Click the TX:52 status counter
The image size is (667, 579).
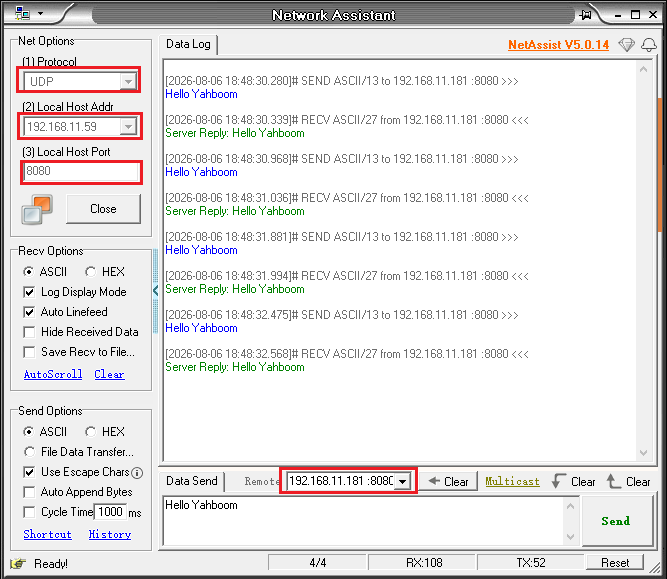point(530,563)
